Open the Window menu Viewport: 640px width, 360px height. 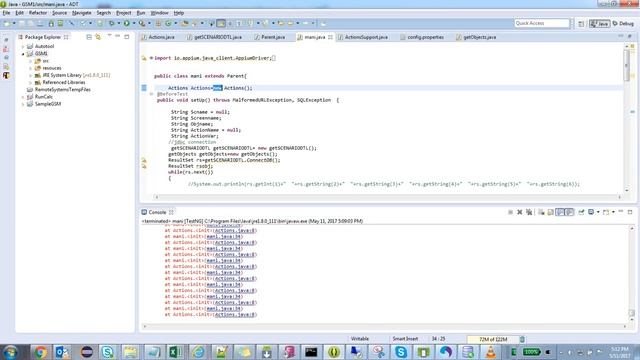click(160, 13)
